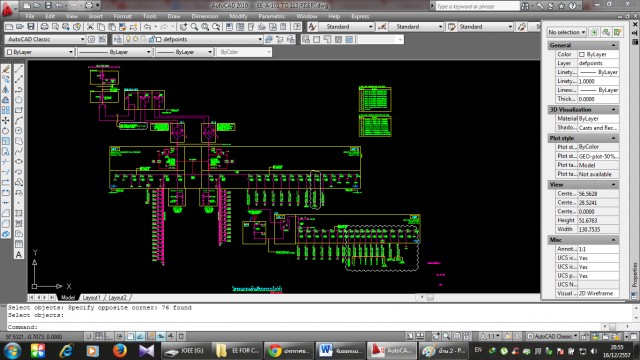Click the Quick Select icon in Properties palette
This screenshot has width=640, height=360.
tap(618, 32)
